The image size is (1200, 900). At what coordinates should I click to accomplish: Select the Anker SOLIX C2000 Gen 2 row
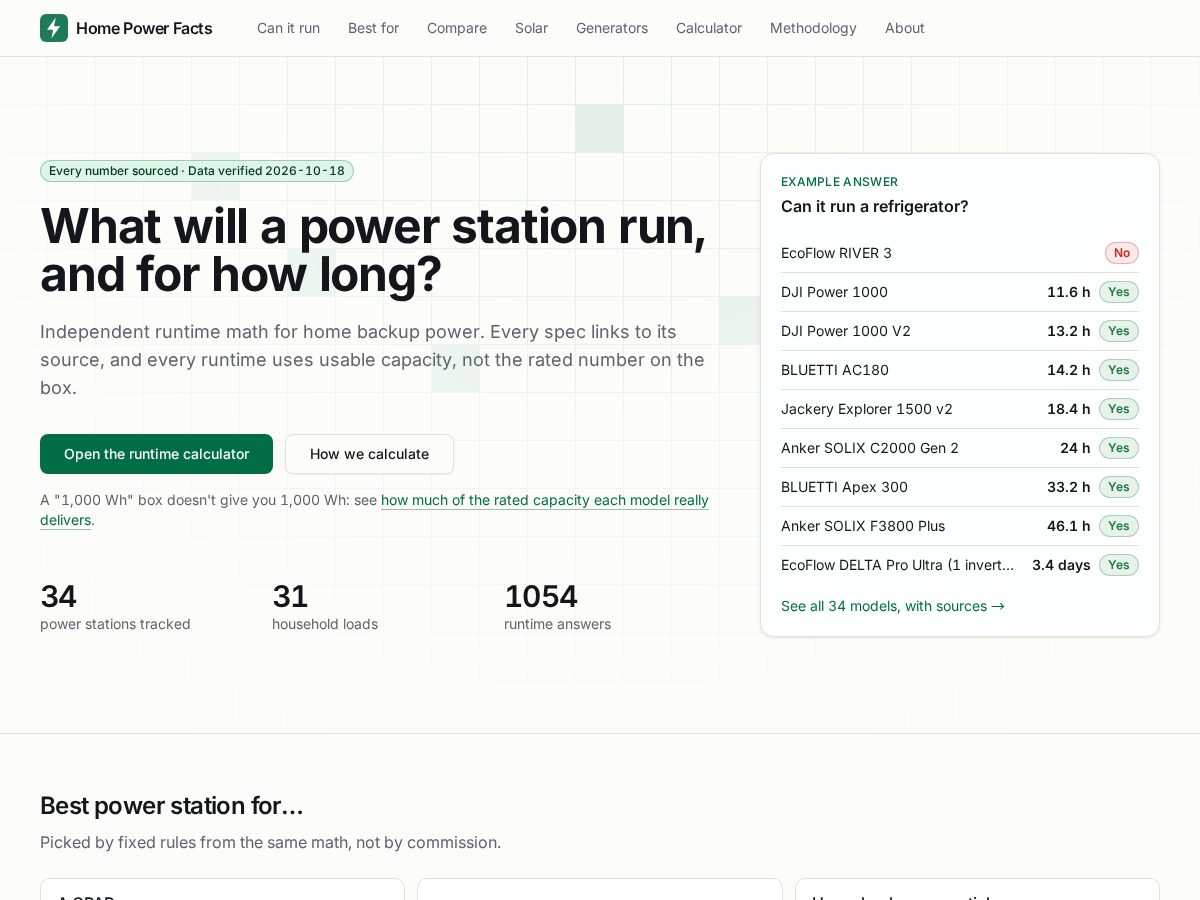click(x=960, y=448)
